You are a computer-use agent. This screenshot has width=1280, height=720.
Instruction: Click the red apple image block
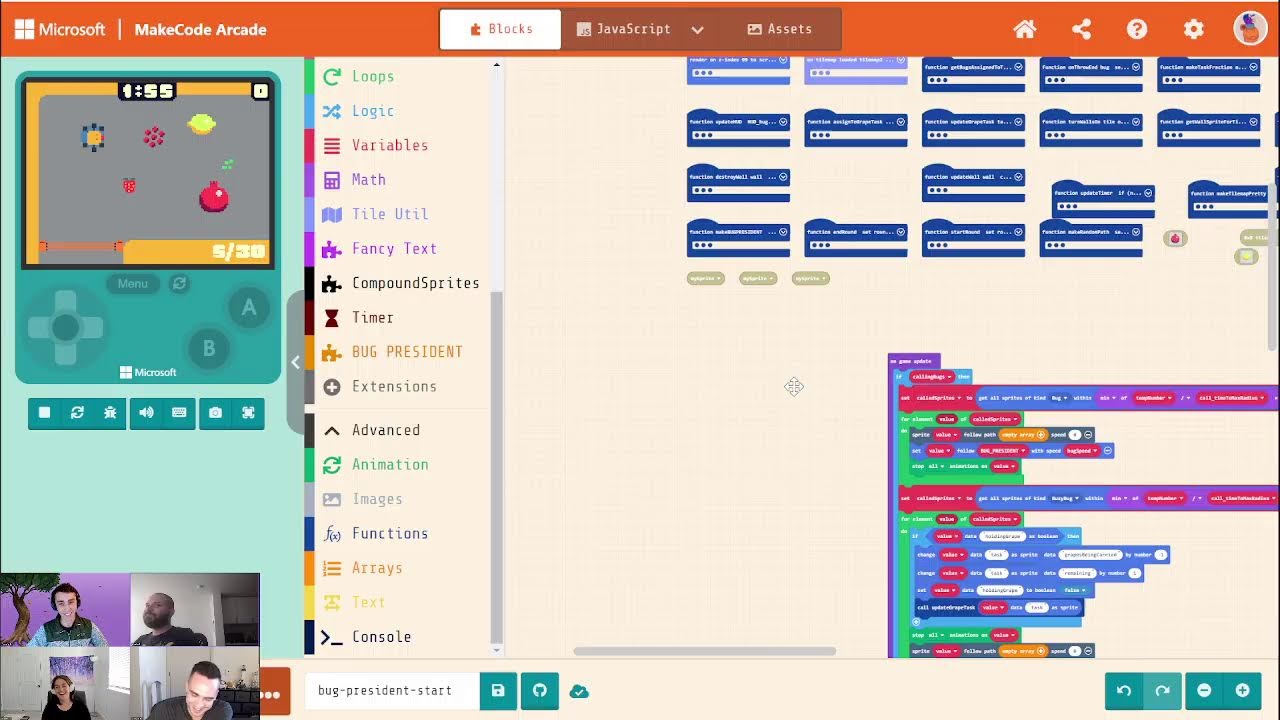[x=1175, y=239]
